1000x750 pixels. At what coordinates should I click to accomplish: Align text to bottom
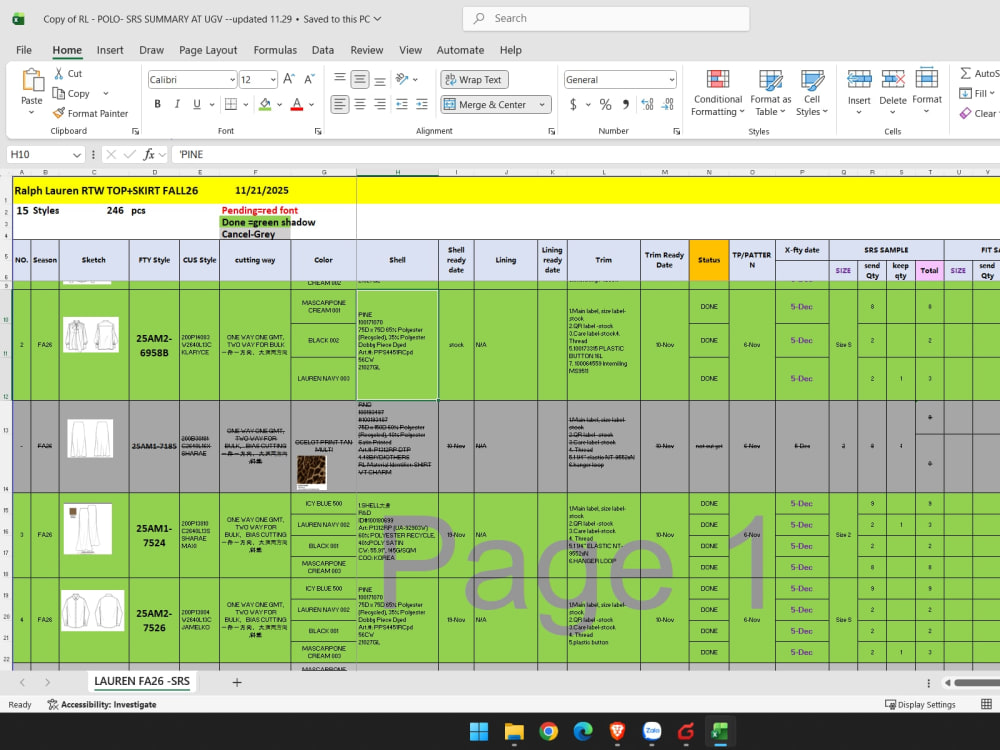380,79
